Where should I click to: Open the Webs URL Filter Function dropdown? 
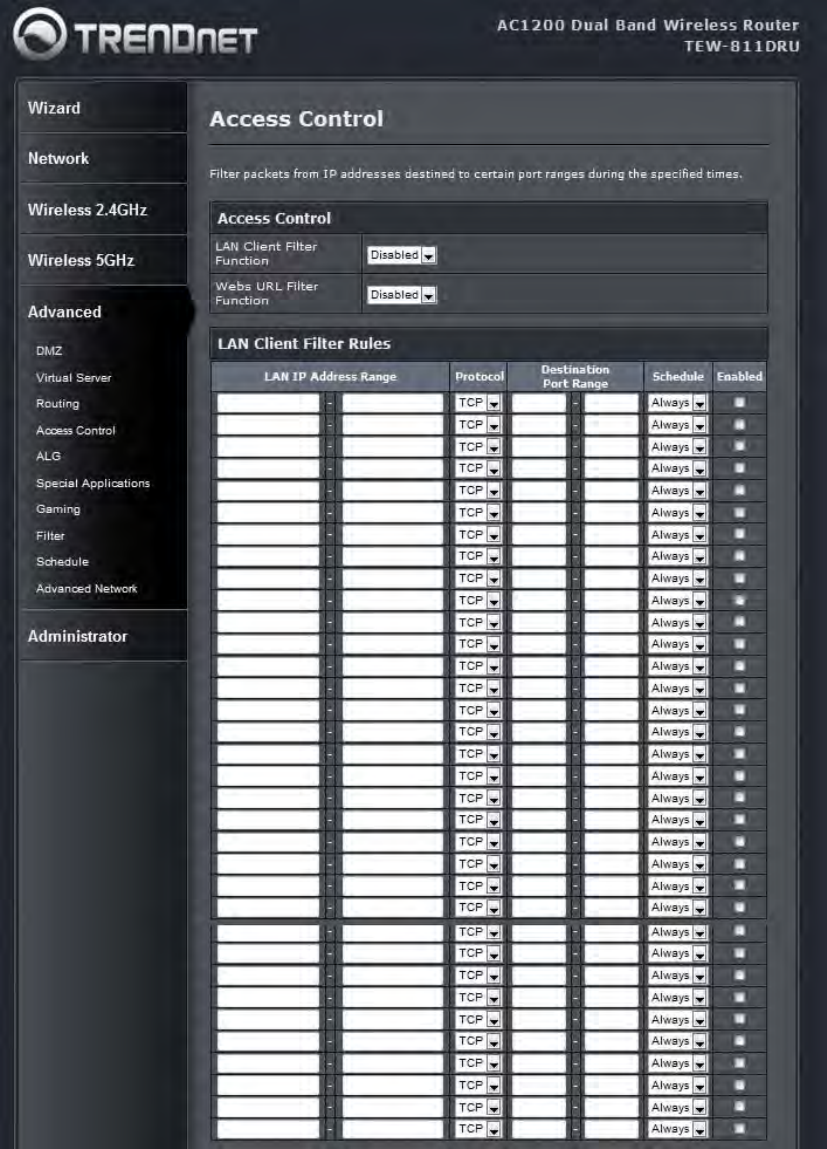[401, 295]
